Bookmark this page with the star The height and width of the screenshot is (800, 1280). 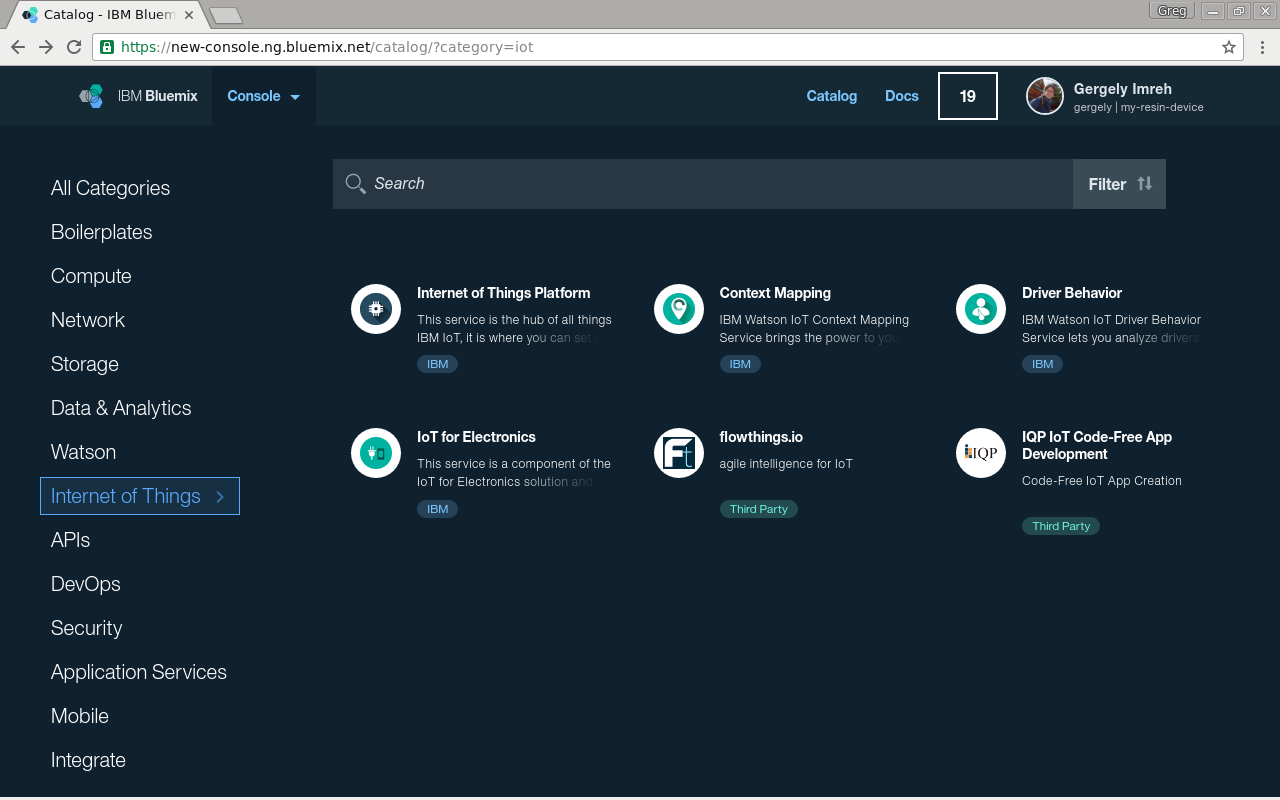1229,47
